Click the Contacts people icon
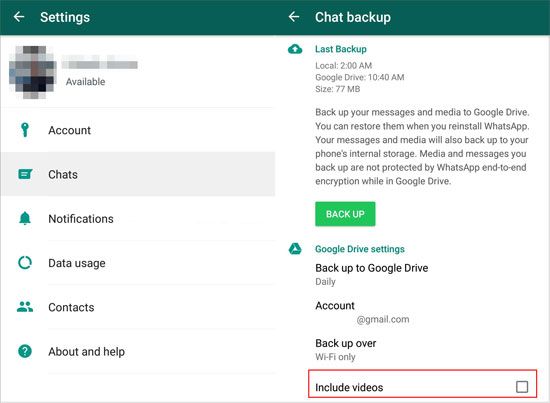This screenshot has height=403, width=550. tap(25, 307)
